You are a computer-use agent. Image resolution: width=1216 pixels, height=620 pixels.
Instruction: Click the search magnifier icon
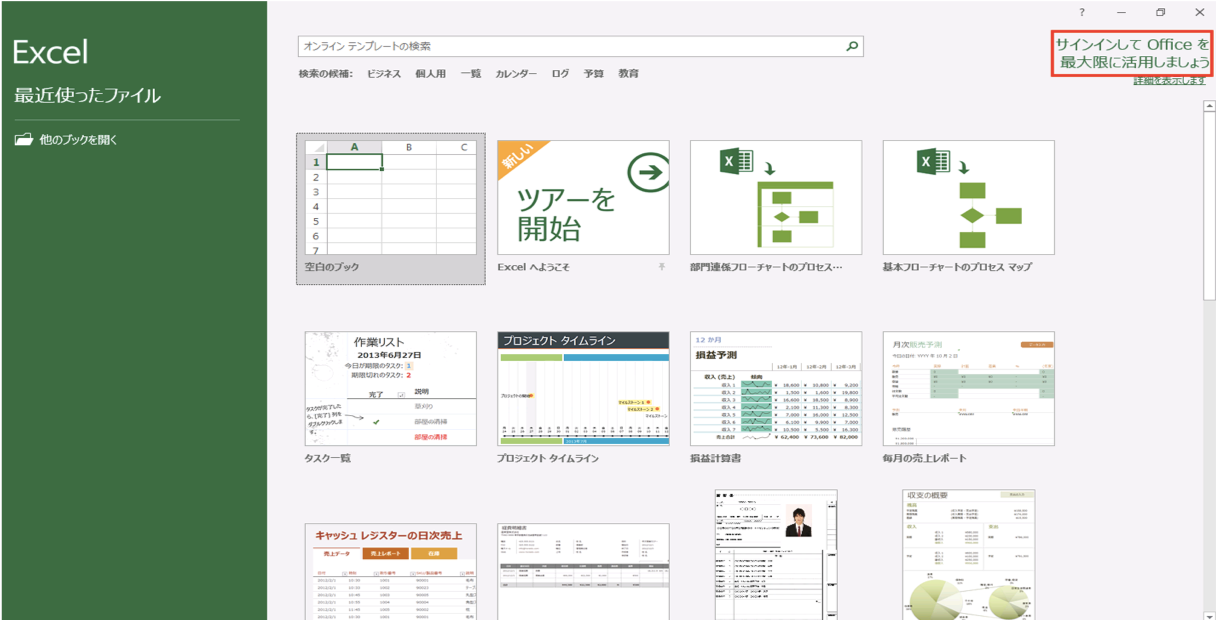tap(852, 46)
